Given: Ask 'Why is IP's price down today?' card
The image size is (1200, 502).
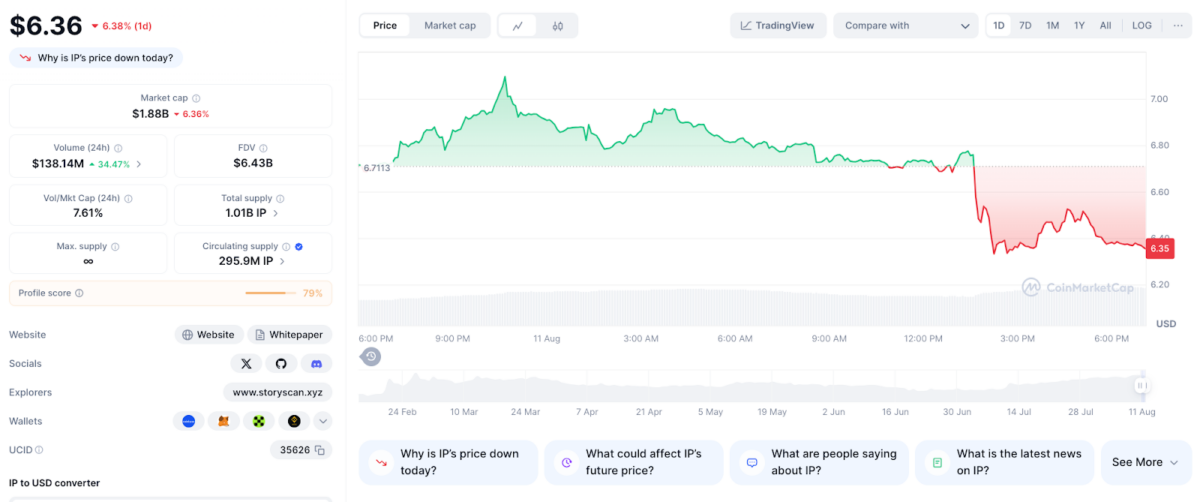Looking at the screenshot, I should (448, 462).
